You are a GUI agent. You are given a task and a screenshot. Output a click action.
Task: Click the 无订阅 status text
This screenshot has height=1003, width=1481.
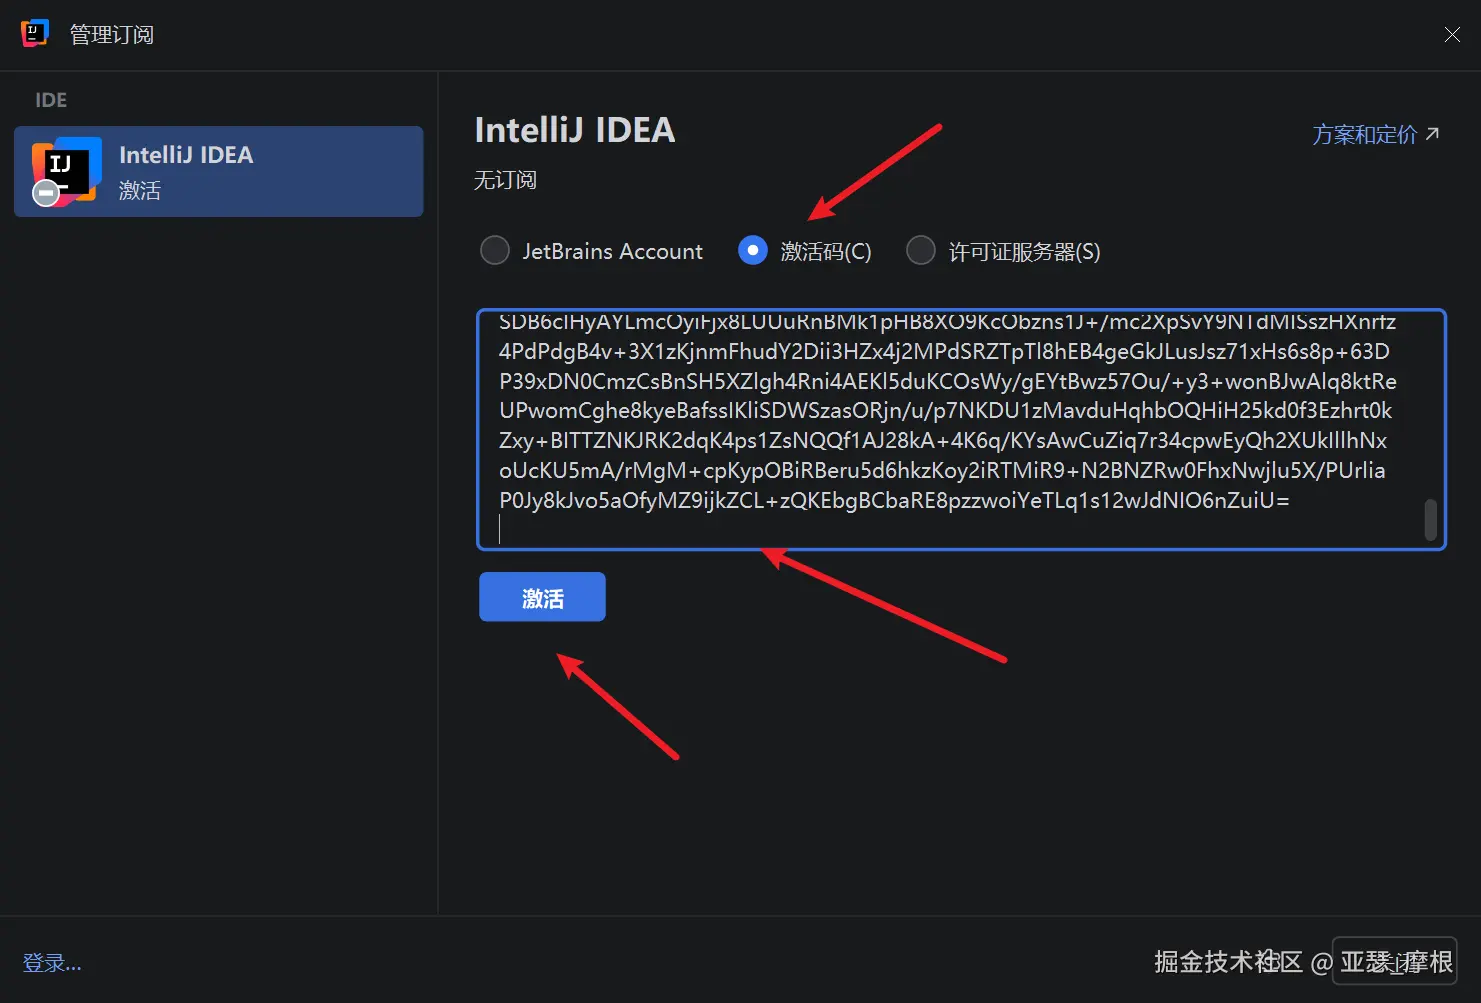coord(505,180)
